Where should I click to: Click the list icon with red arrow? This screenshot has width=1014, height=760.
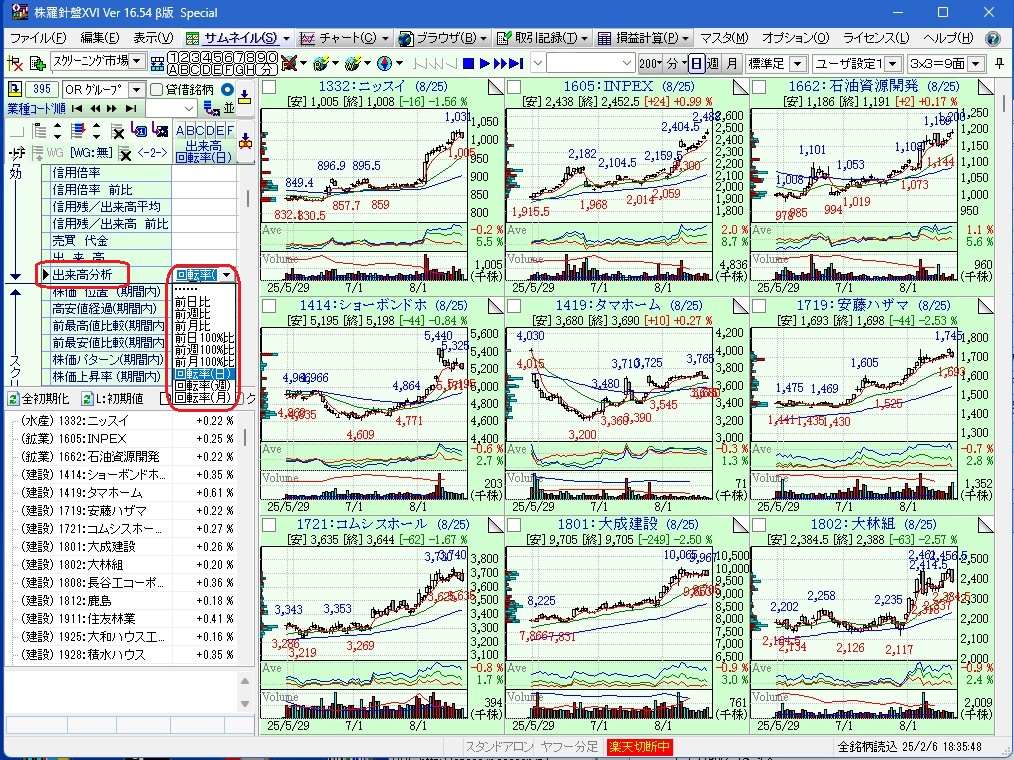coord(78,131)
